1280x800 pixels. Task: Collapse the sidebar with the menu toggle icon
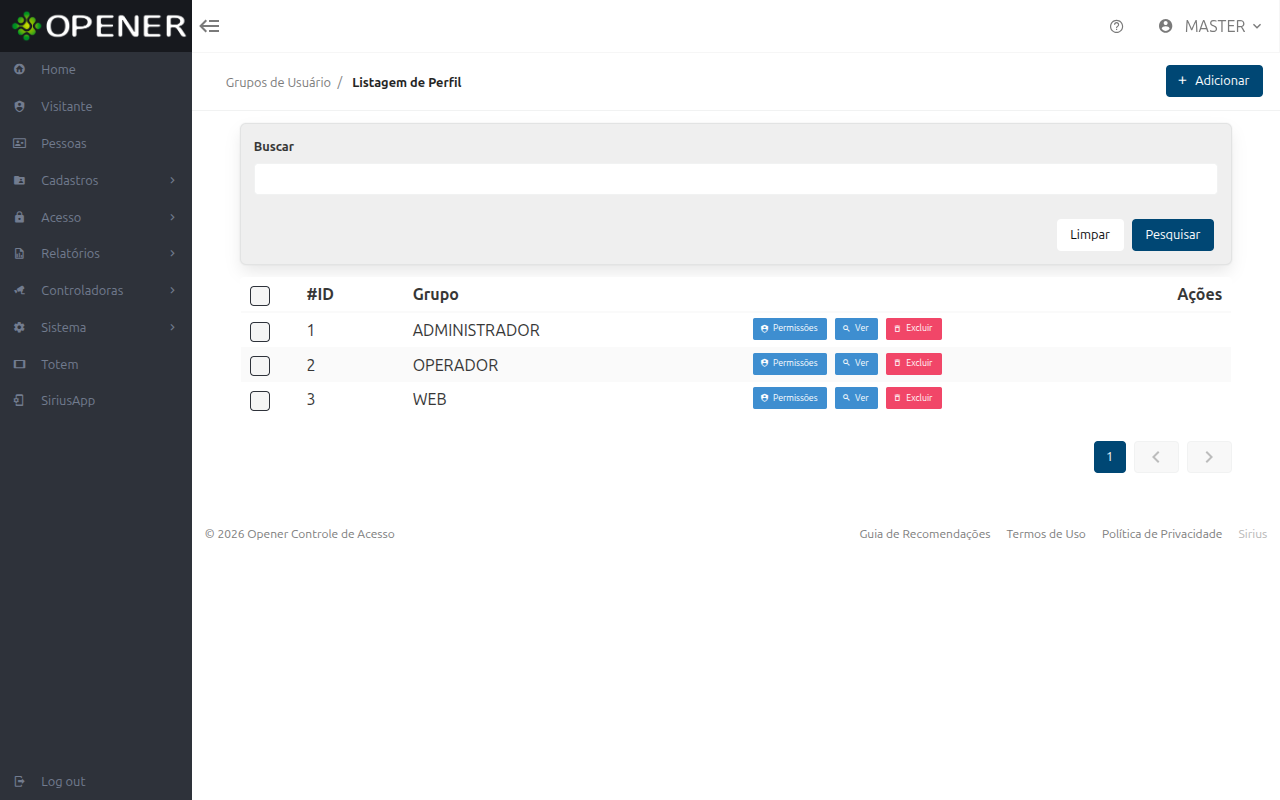(210, 26)
